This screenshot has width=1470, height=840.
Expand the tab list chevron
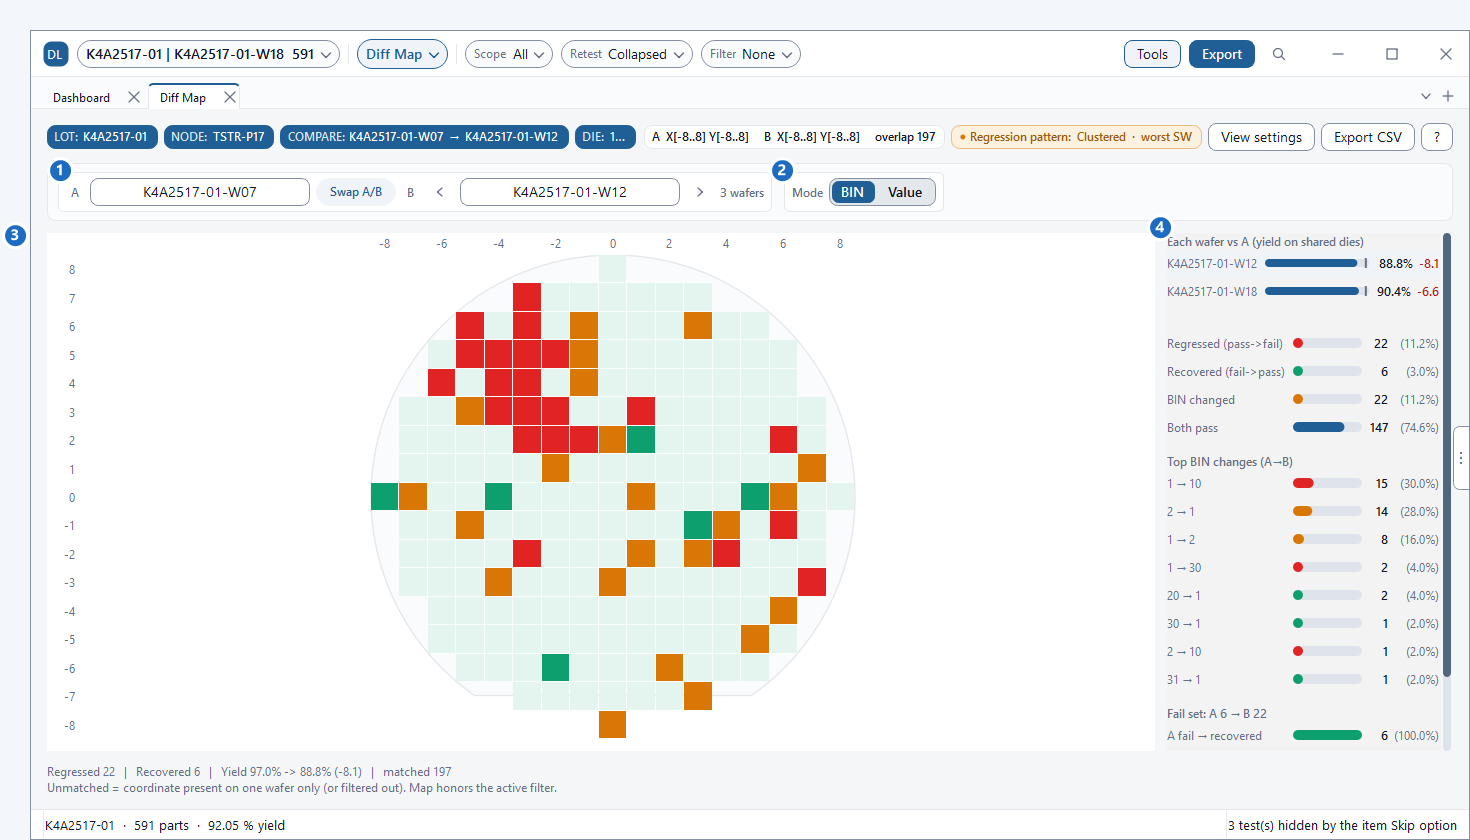[x=1426, y=96]
